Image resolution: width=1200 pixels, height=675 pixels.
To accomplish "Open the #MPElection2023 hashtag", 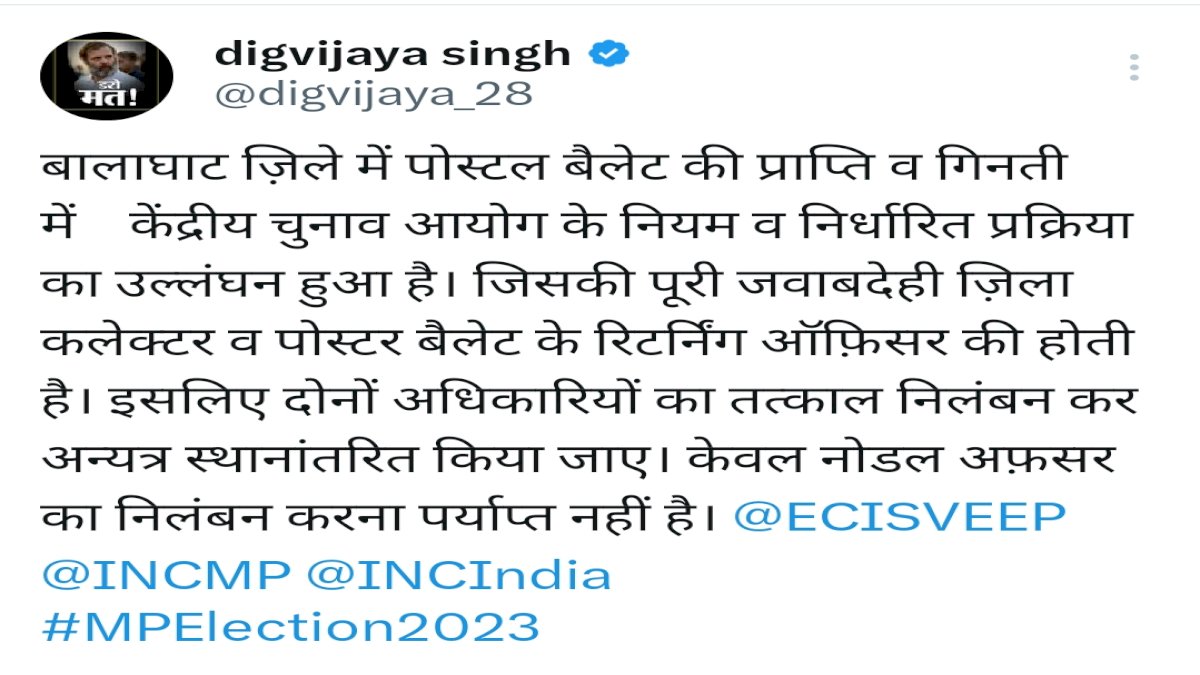I will pyautogui.click(x=291, y=628).
